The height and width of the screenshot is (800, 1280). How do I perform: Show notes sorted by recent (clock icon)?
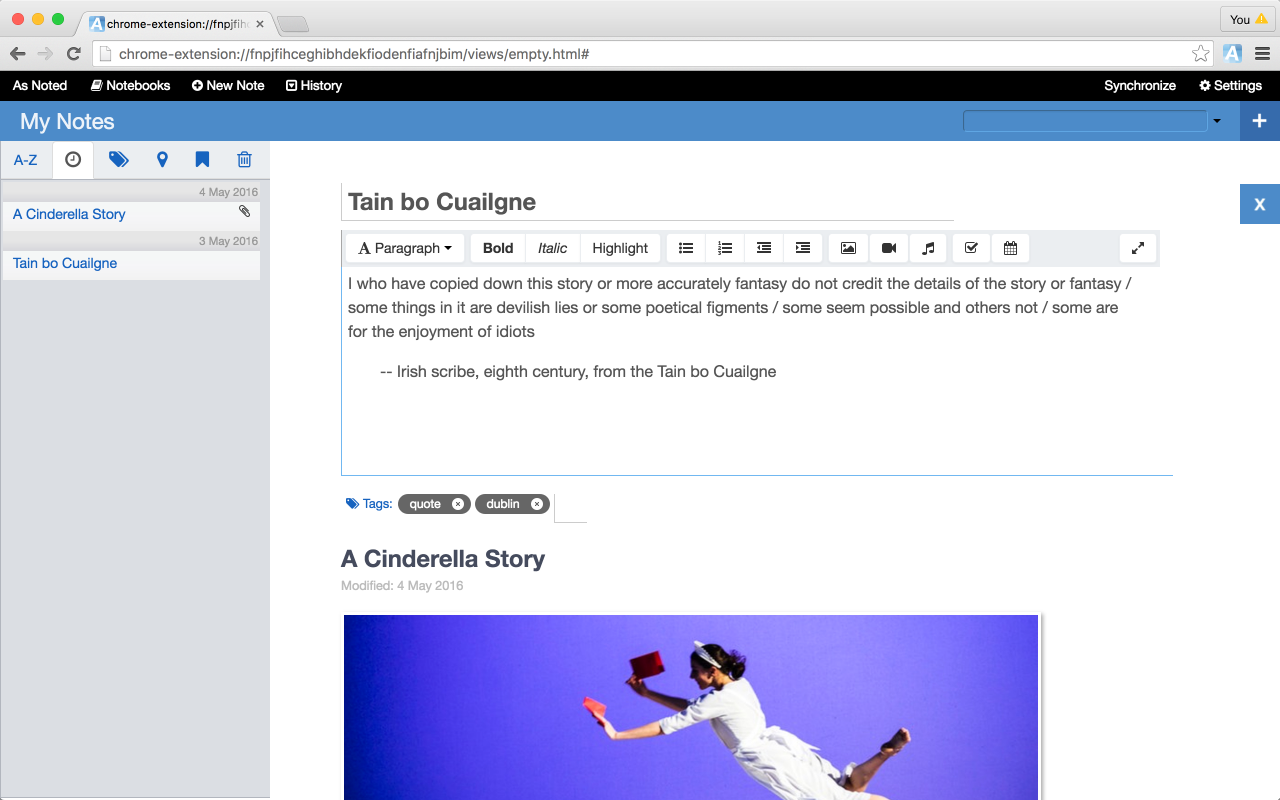73,160
